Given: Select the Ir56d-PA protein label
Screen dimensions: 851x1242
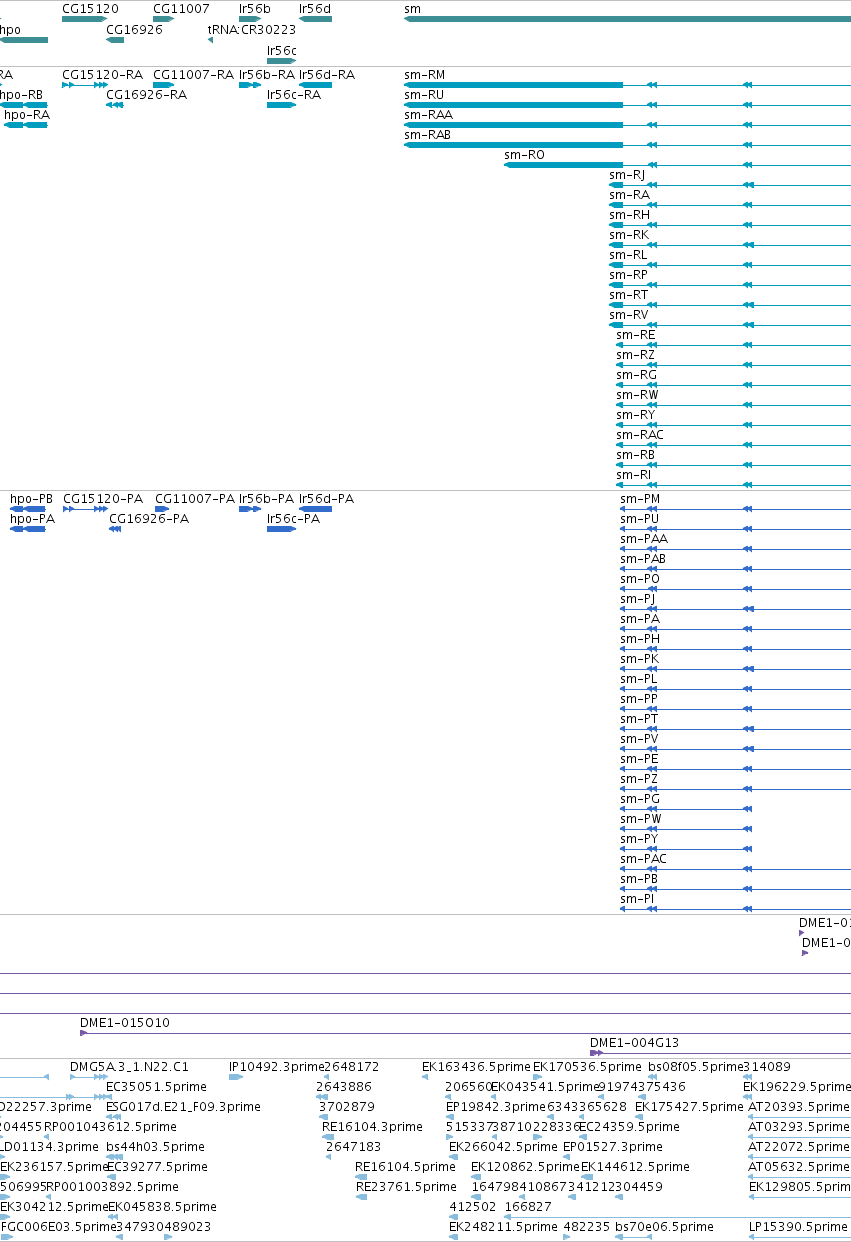Looking at the screenshot, I should click(326, 499).
